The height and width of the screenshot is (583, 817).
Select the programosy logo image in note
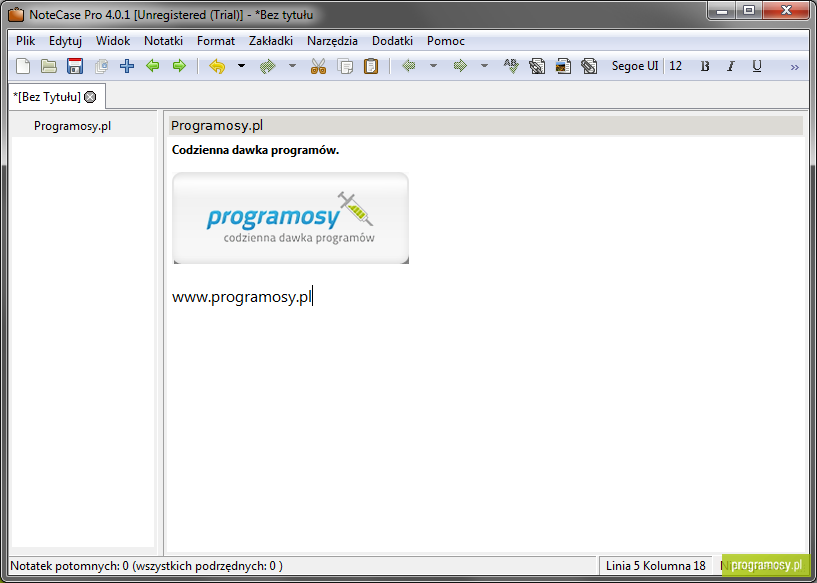(291, 218)
